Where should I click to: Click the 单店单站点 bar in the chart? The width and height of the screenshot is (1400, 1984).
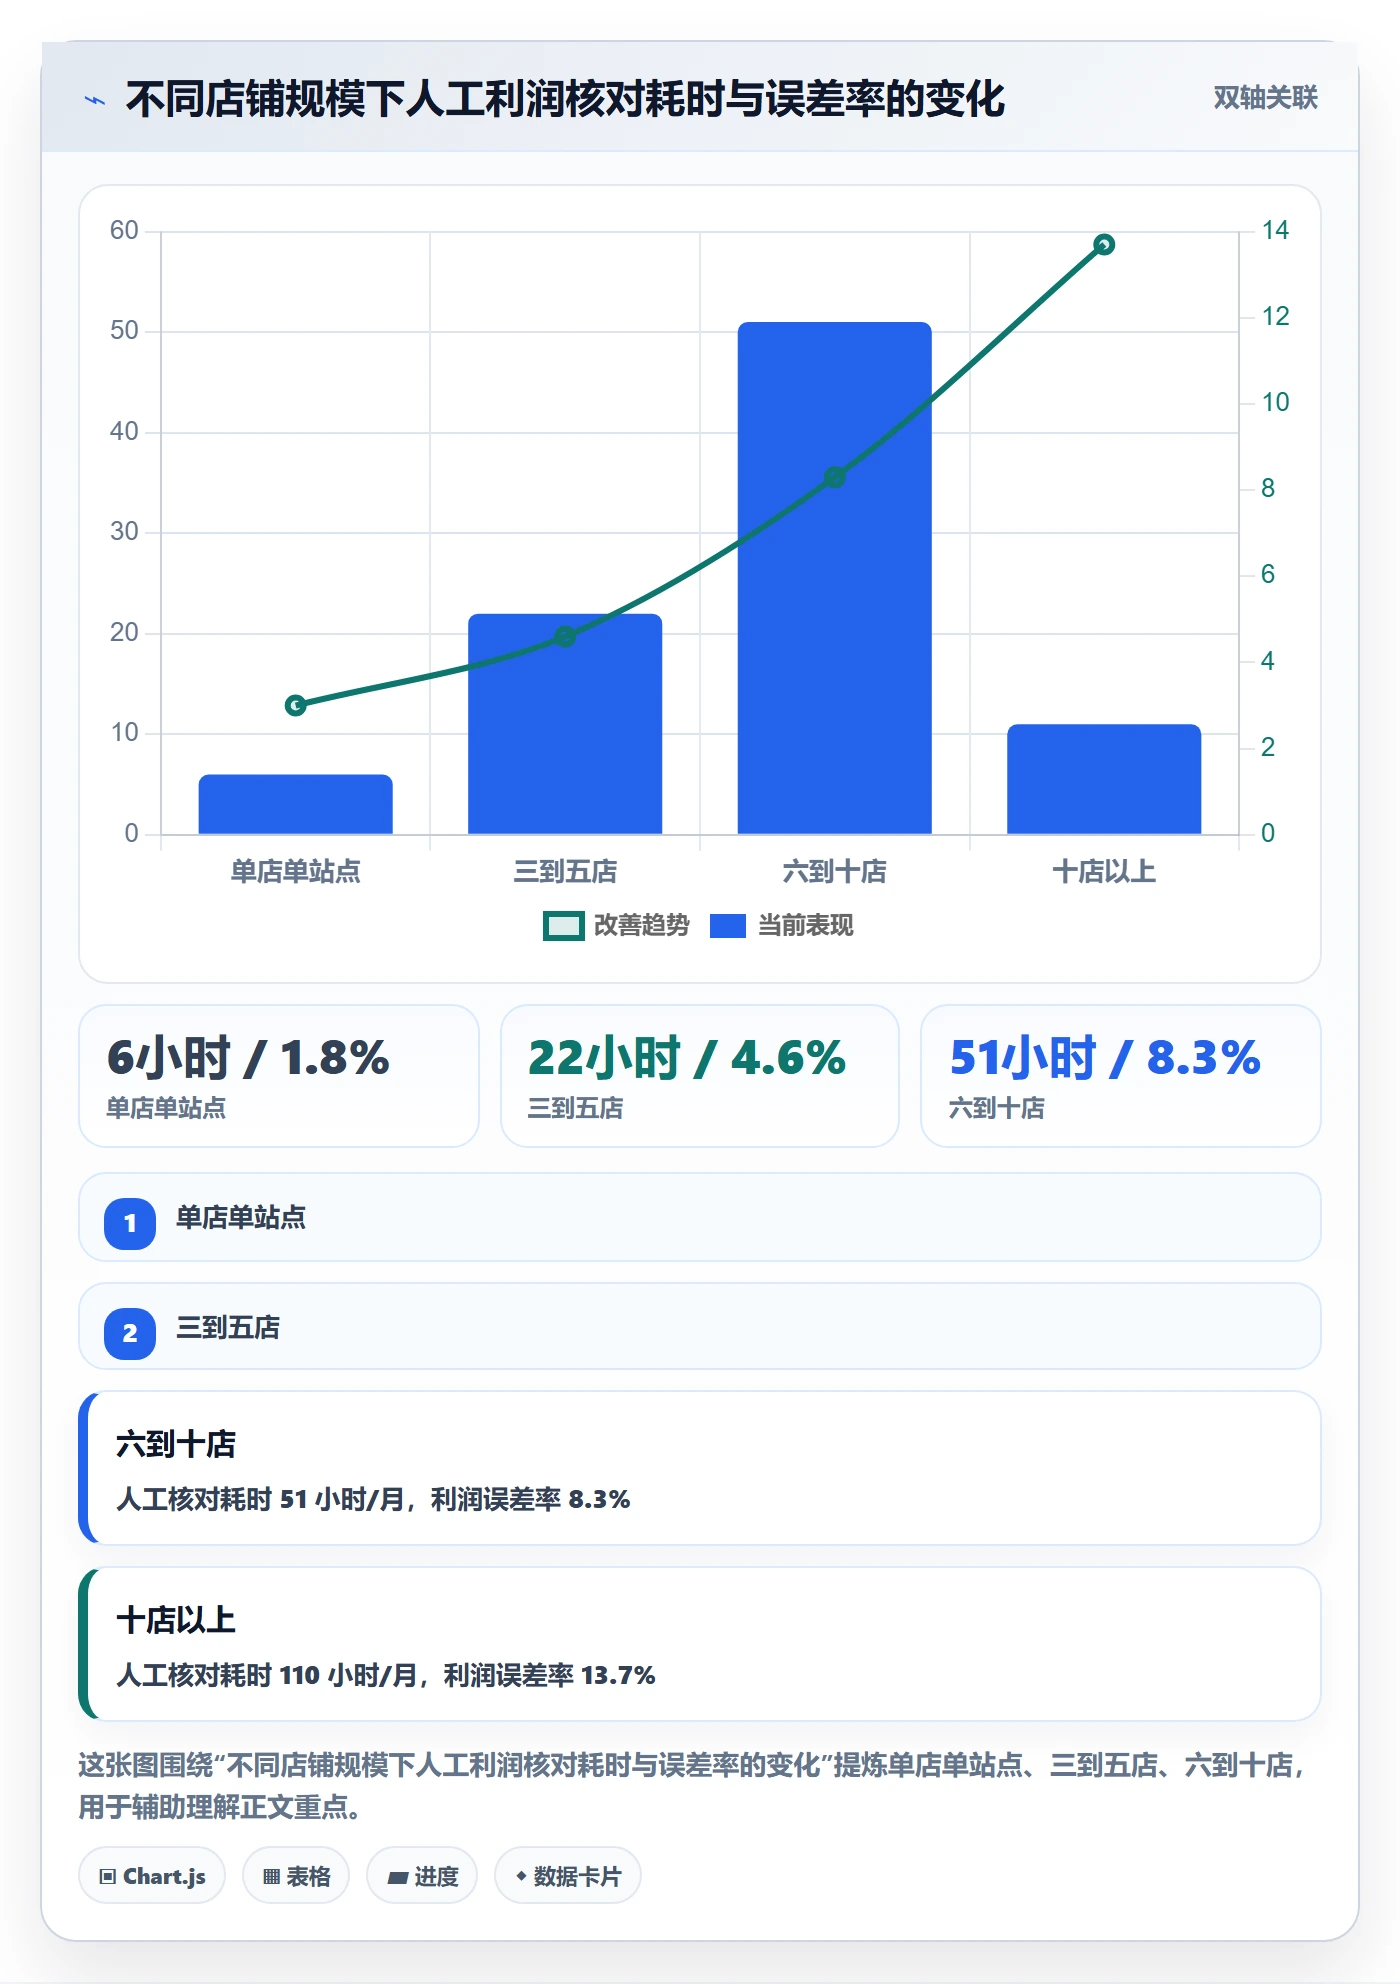(295, 804)
